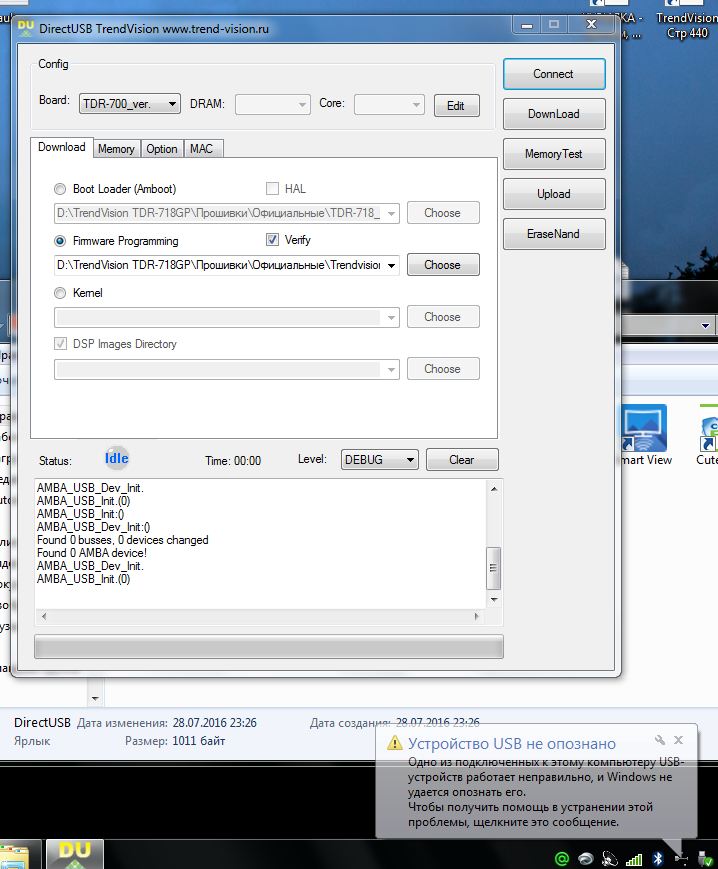This screenshot has height=869, width=718.
Task: Click the Bluetooth tray icon
Action: (658, 858)
